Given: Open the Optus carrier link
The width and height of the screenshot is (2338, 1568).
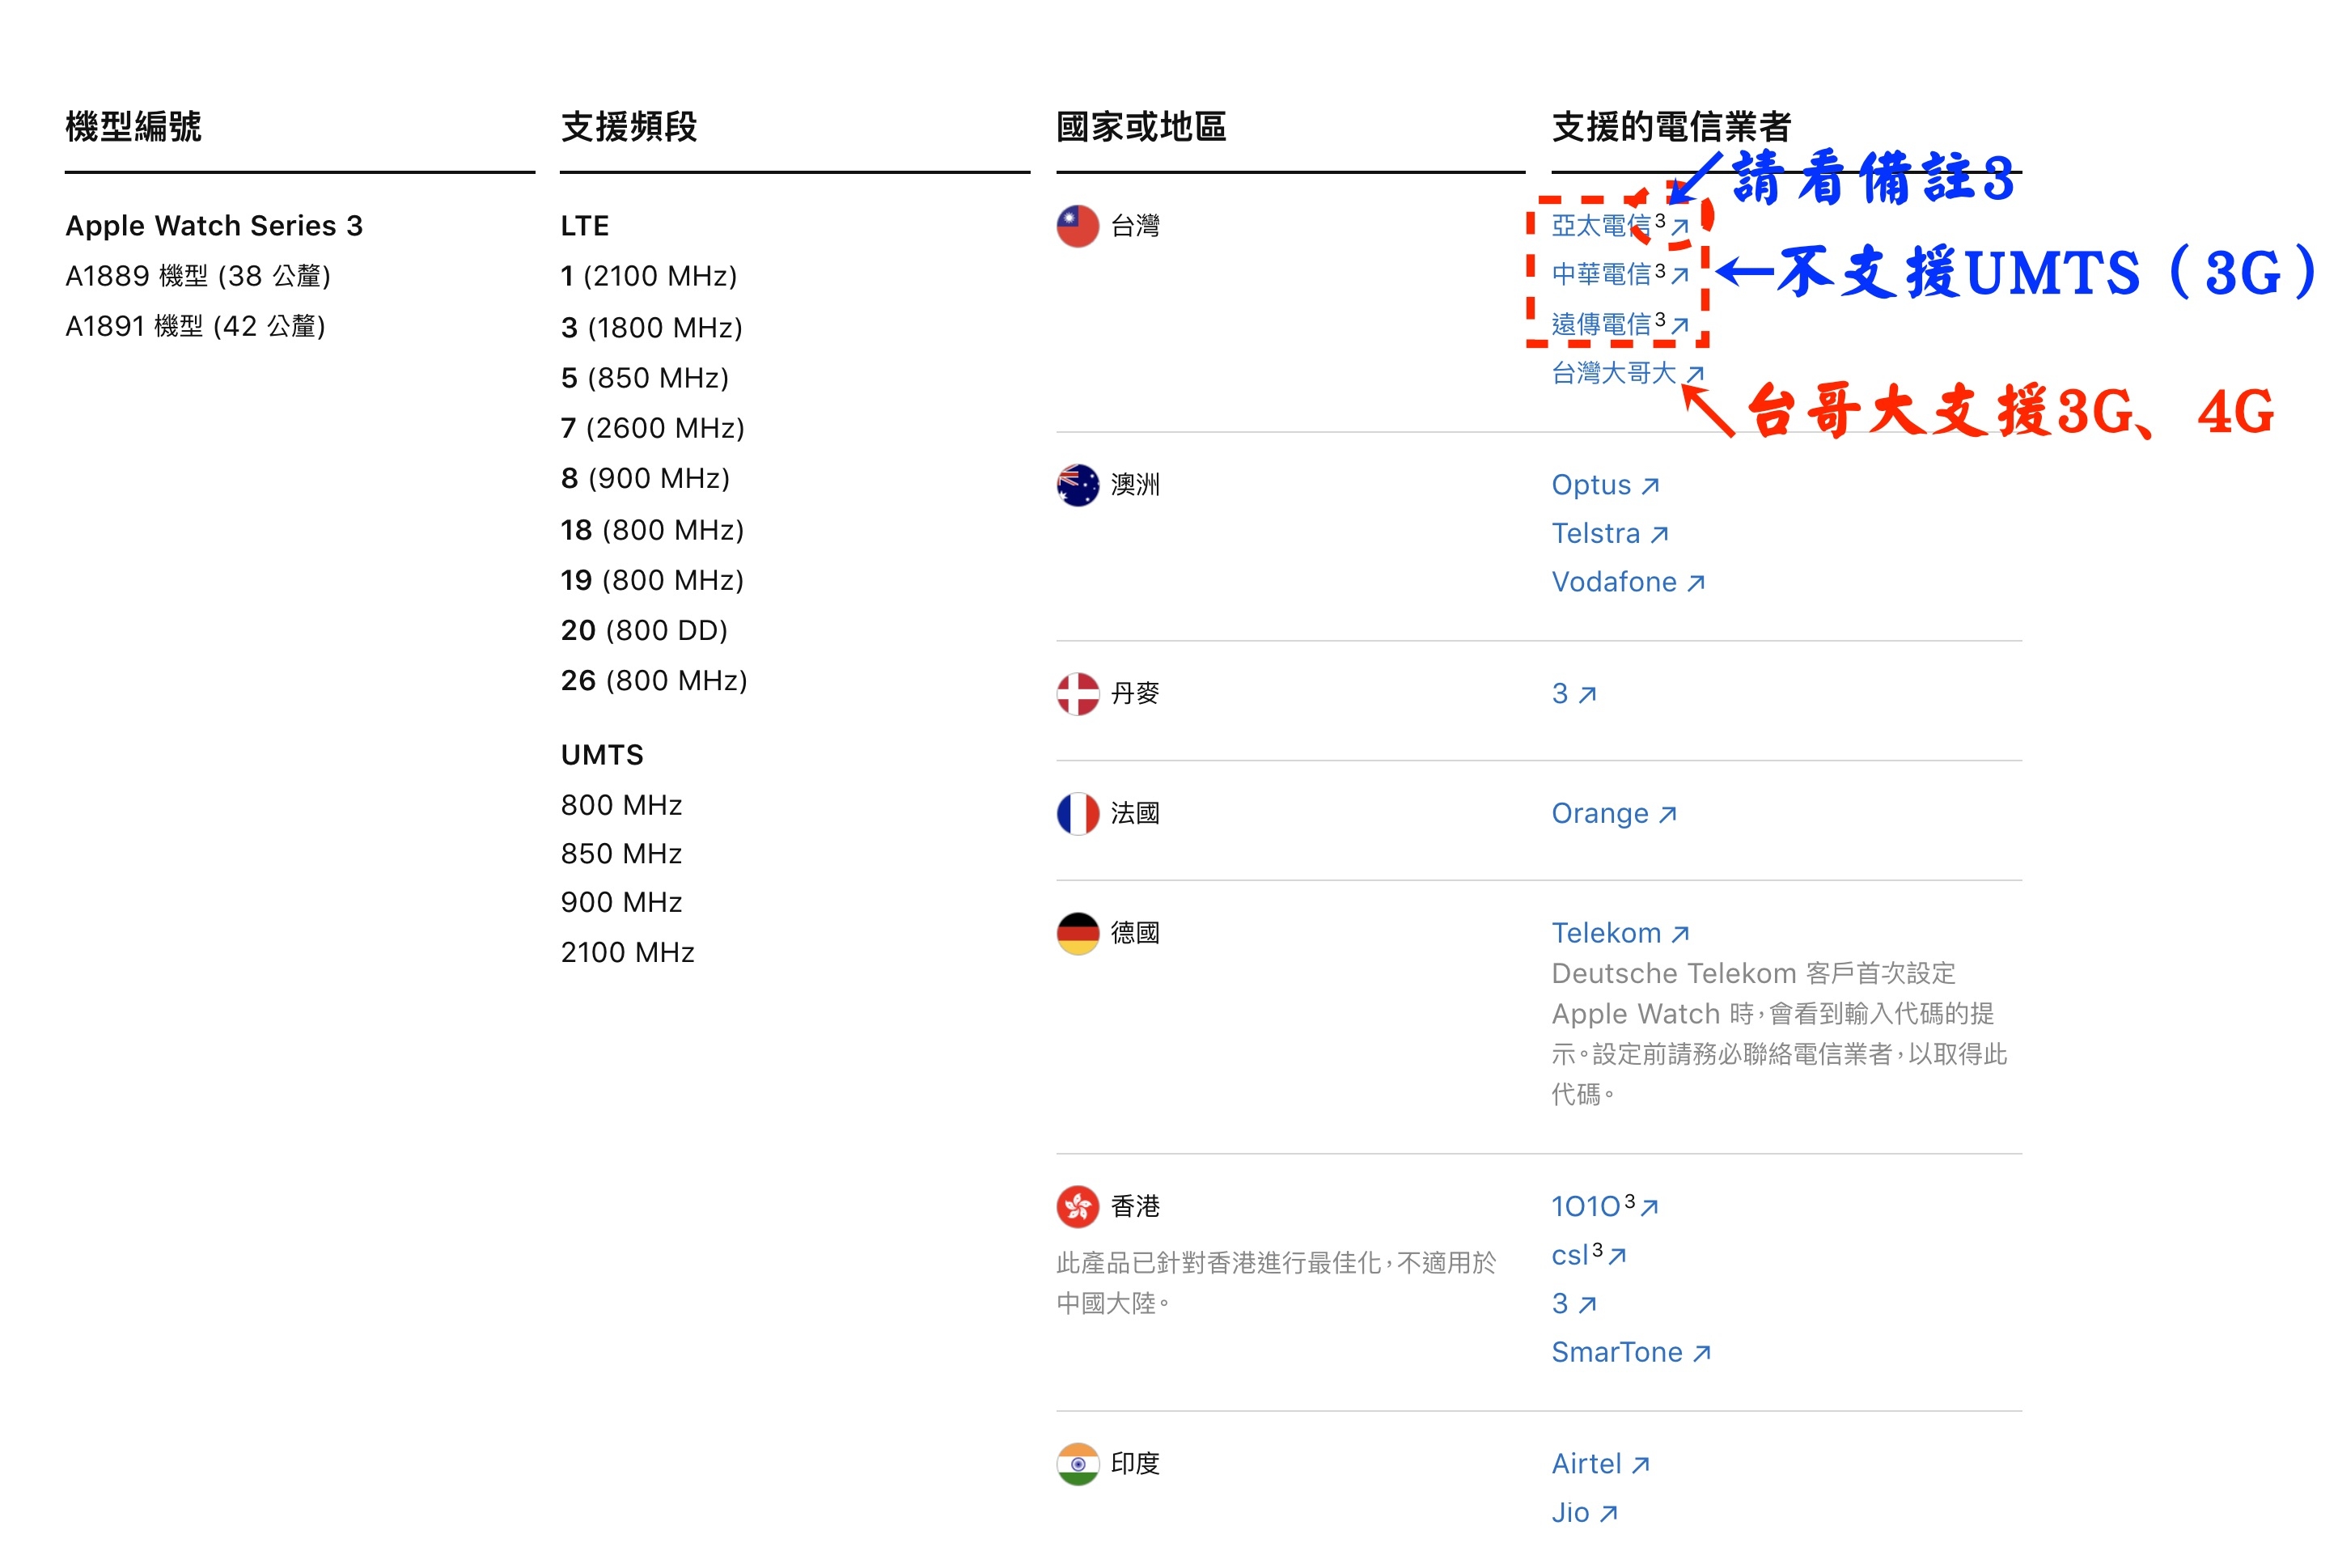Looking at the screenshot, I should (1605, 485).
